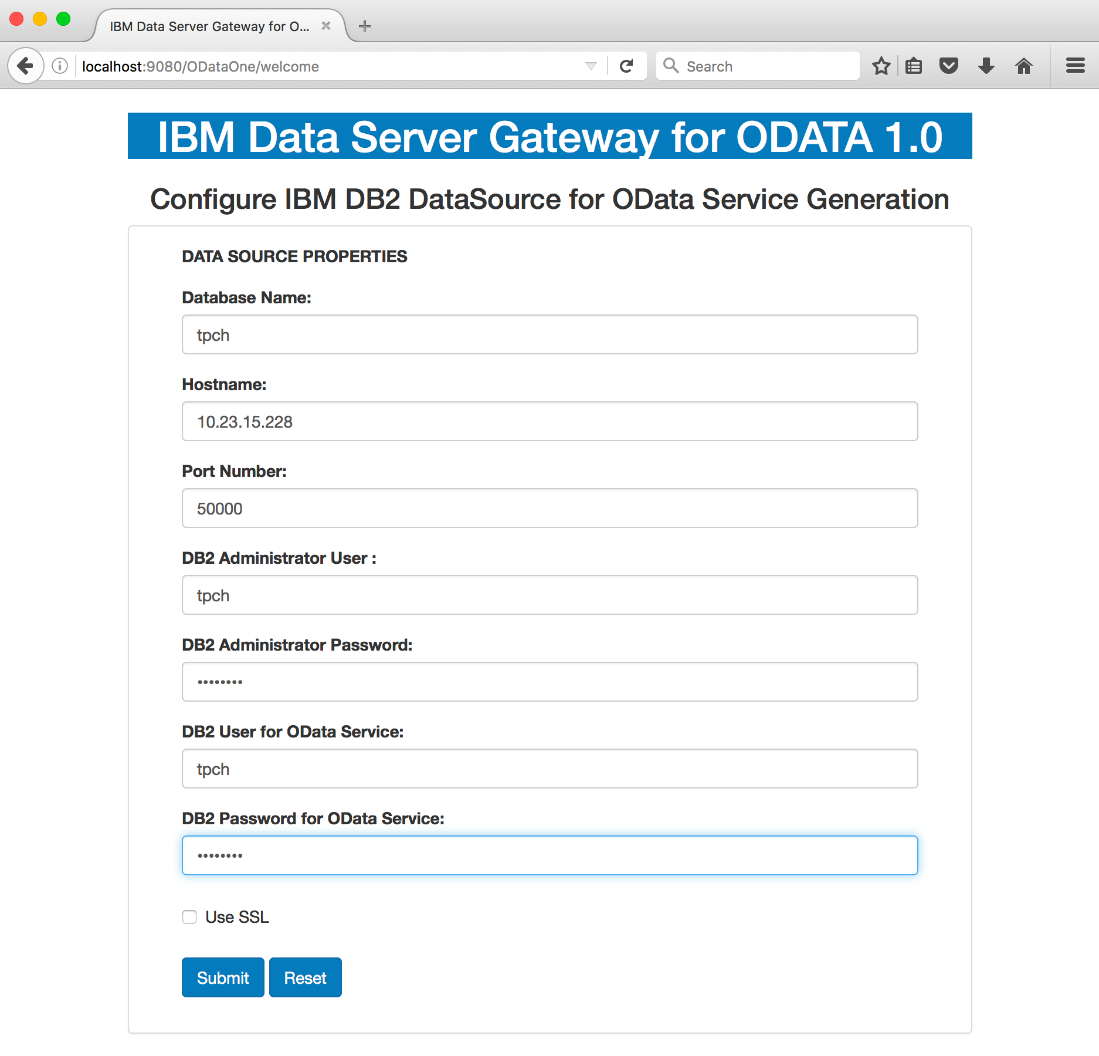Click the browser Search box
This screenshot has width=1099, height=1056.
tap(758, 66)
